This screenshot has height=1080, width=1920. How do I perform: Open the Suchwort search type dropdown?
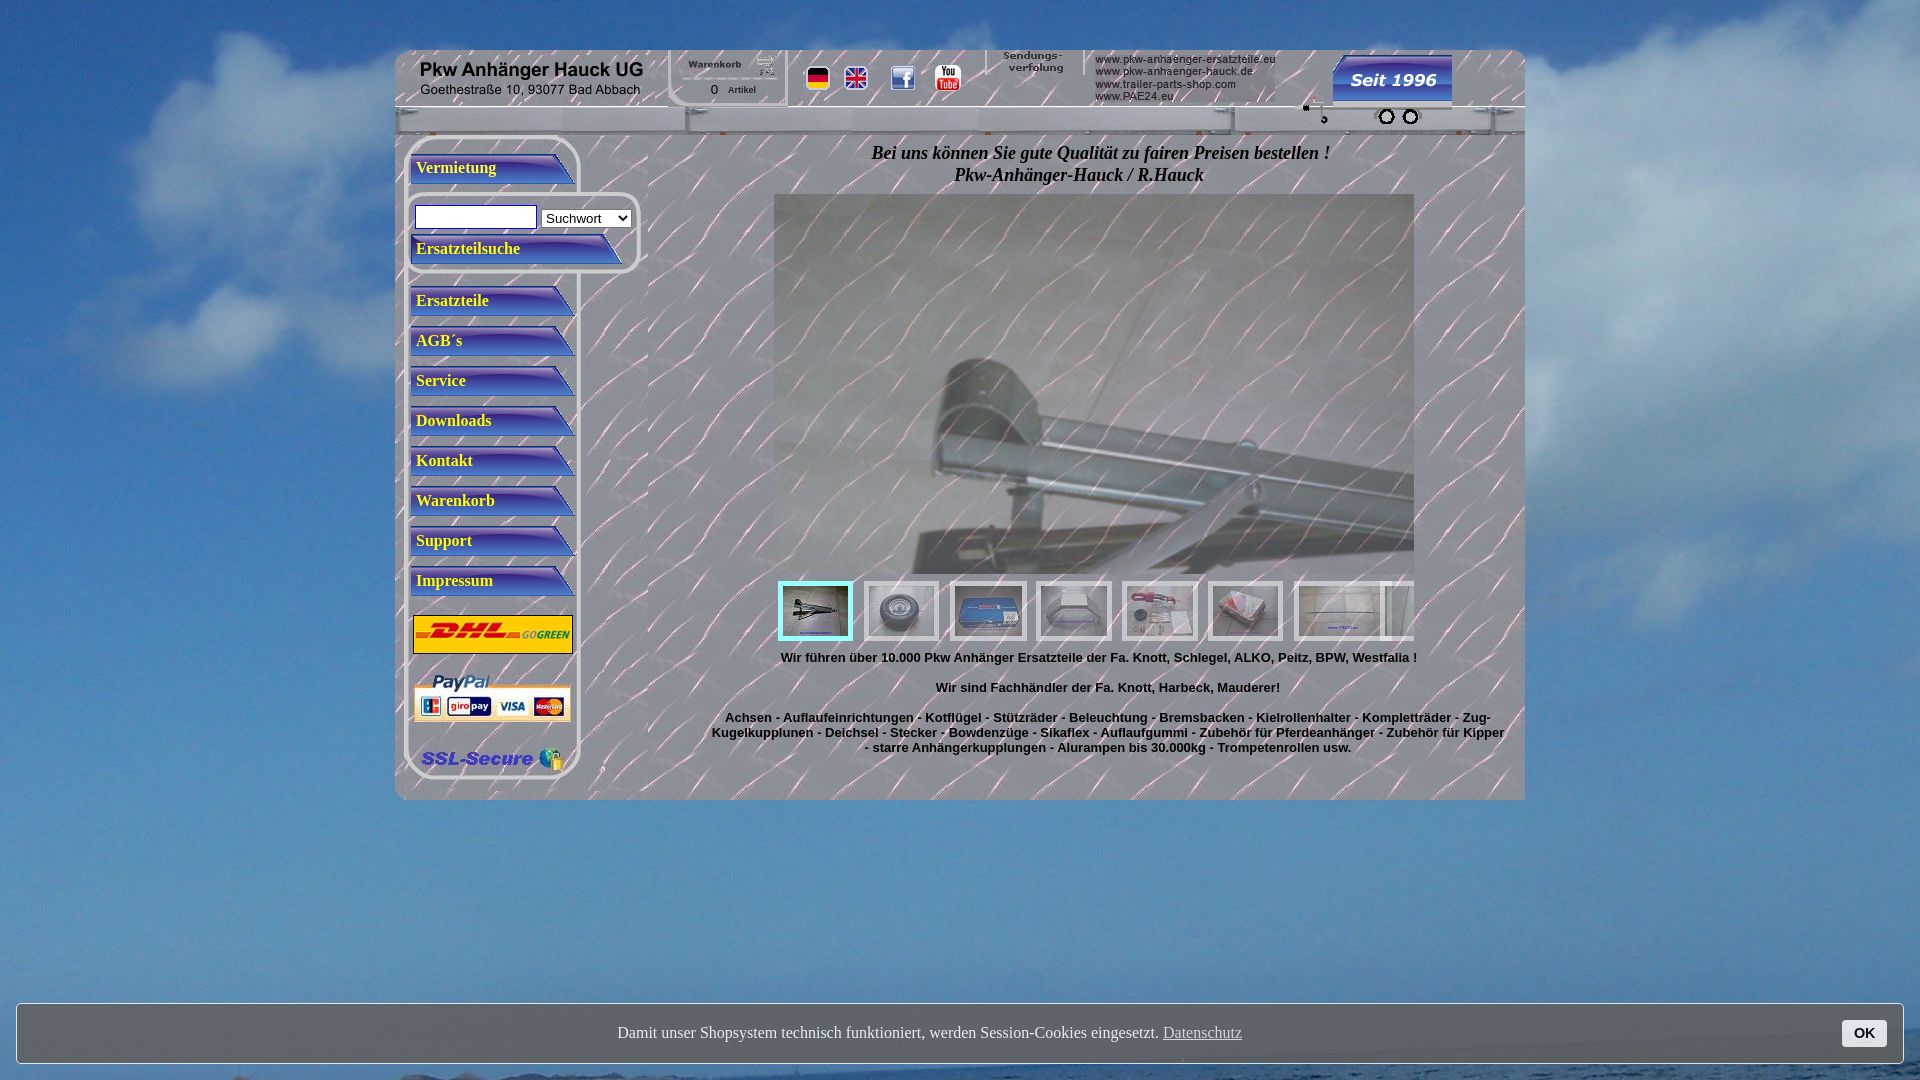click(586, 218)
